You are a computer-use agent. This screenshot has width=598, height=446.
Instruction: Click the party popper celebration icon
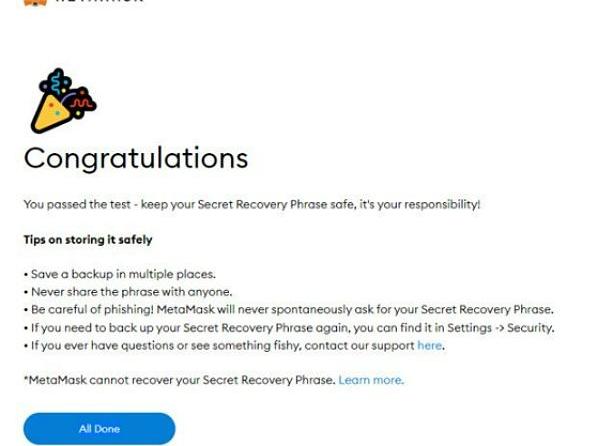coord(63,101)
